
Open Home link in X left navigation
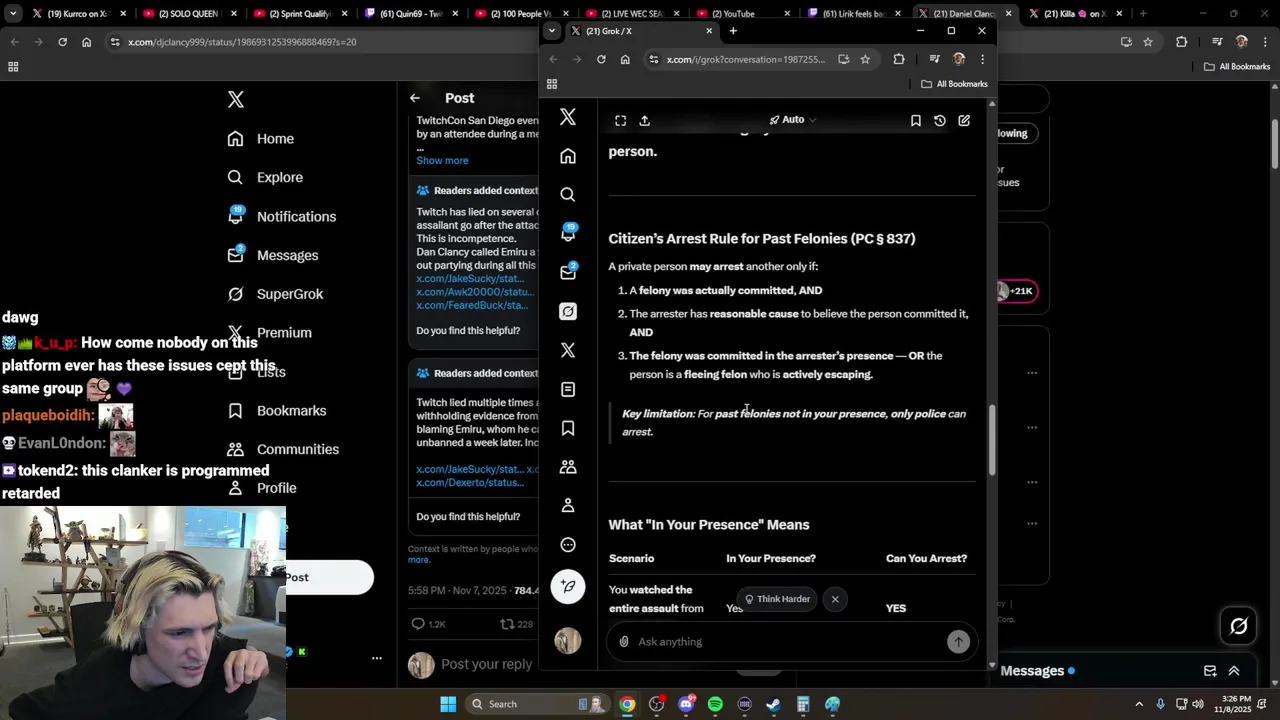261,139
